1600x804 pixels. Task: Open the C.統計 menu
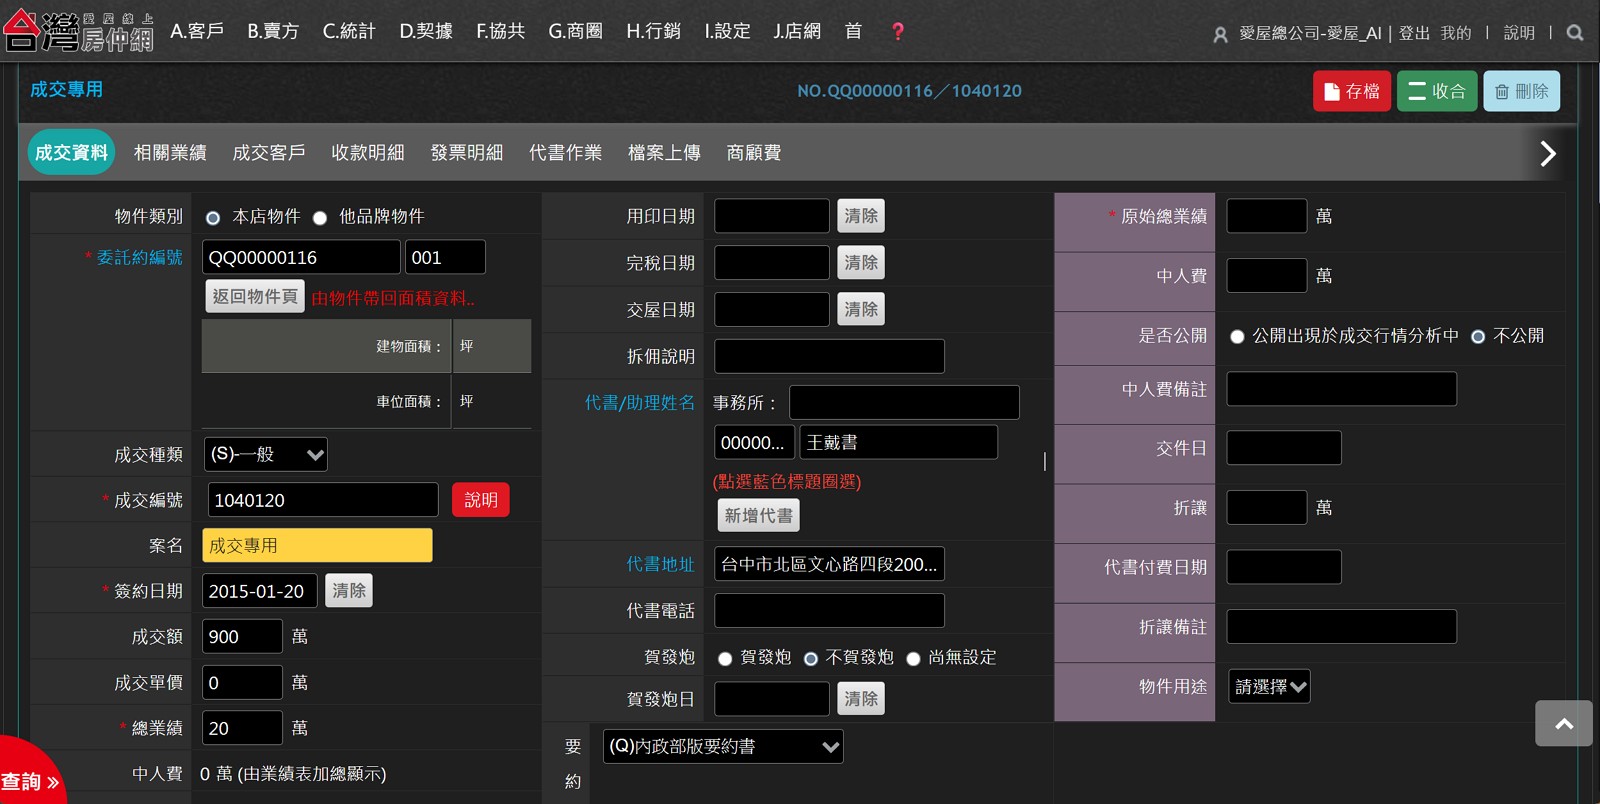click(348, 32)
